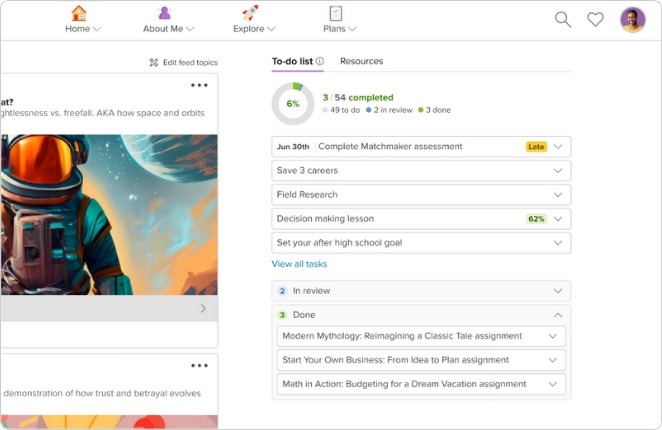Click Edit feed topics
The height and width of the screenshot is (430, 662).
click(183, 63)
